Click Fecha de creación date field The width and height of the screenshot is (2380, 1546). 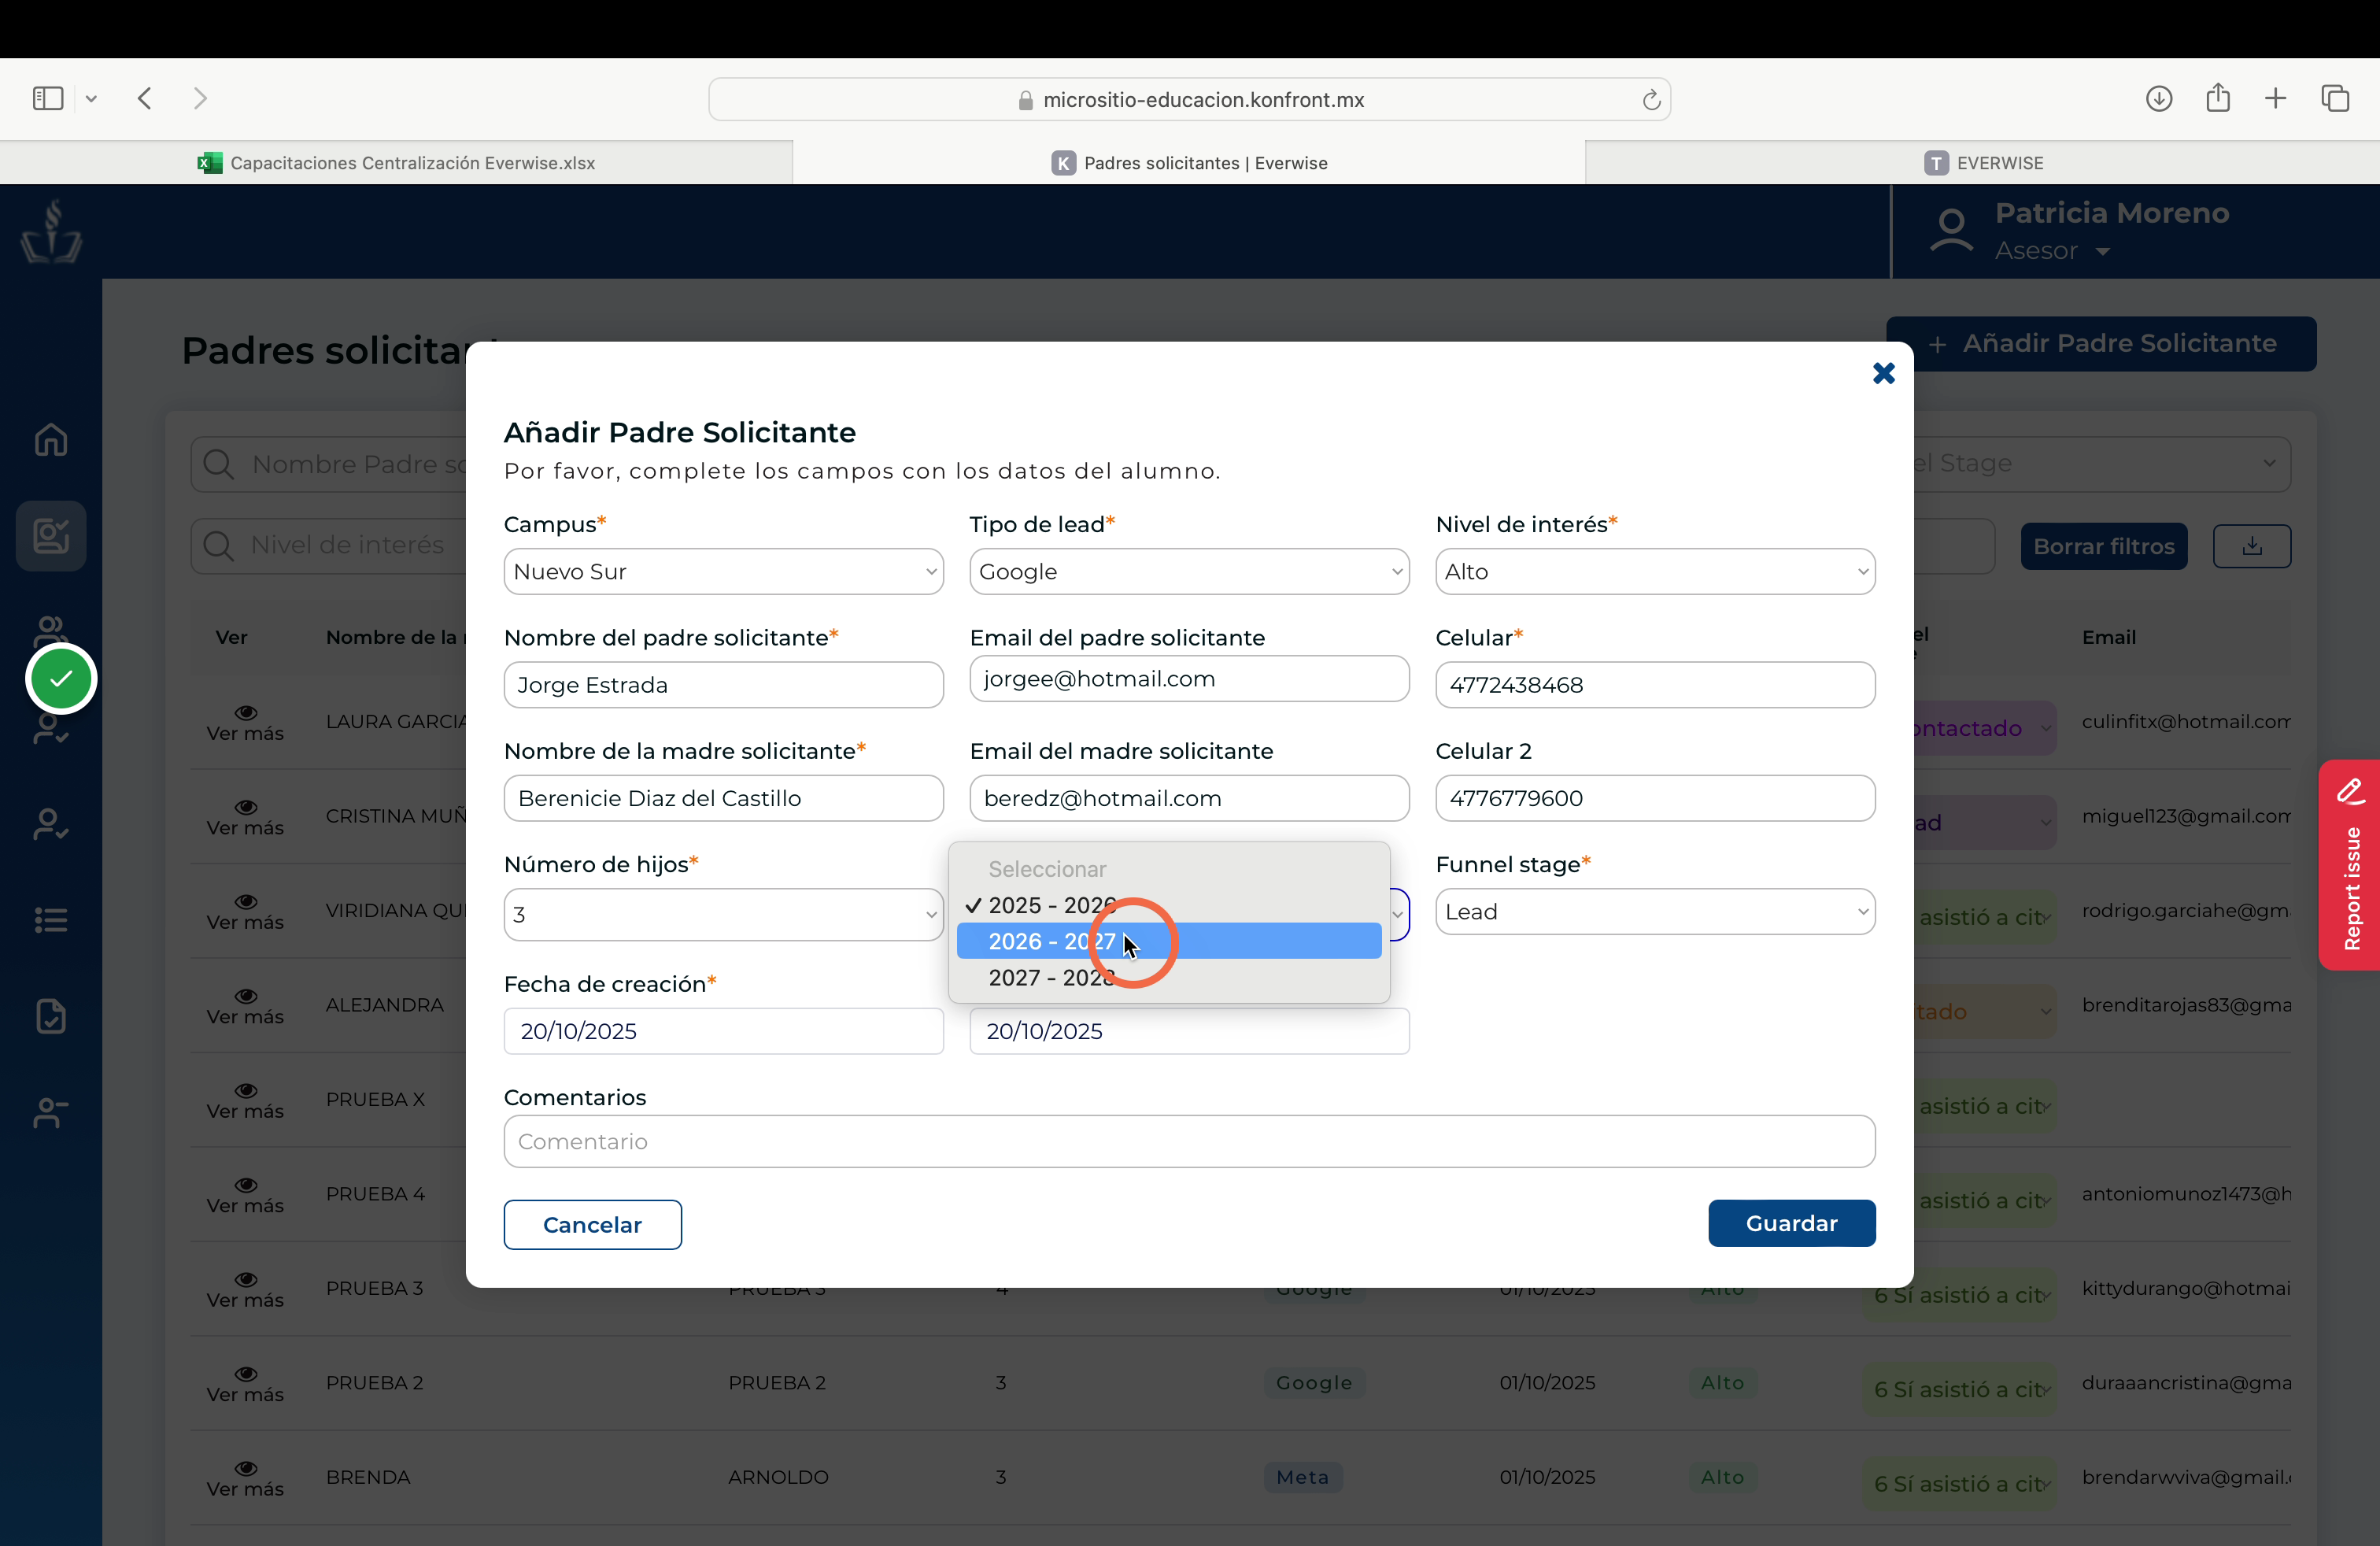coord(723,1031)
